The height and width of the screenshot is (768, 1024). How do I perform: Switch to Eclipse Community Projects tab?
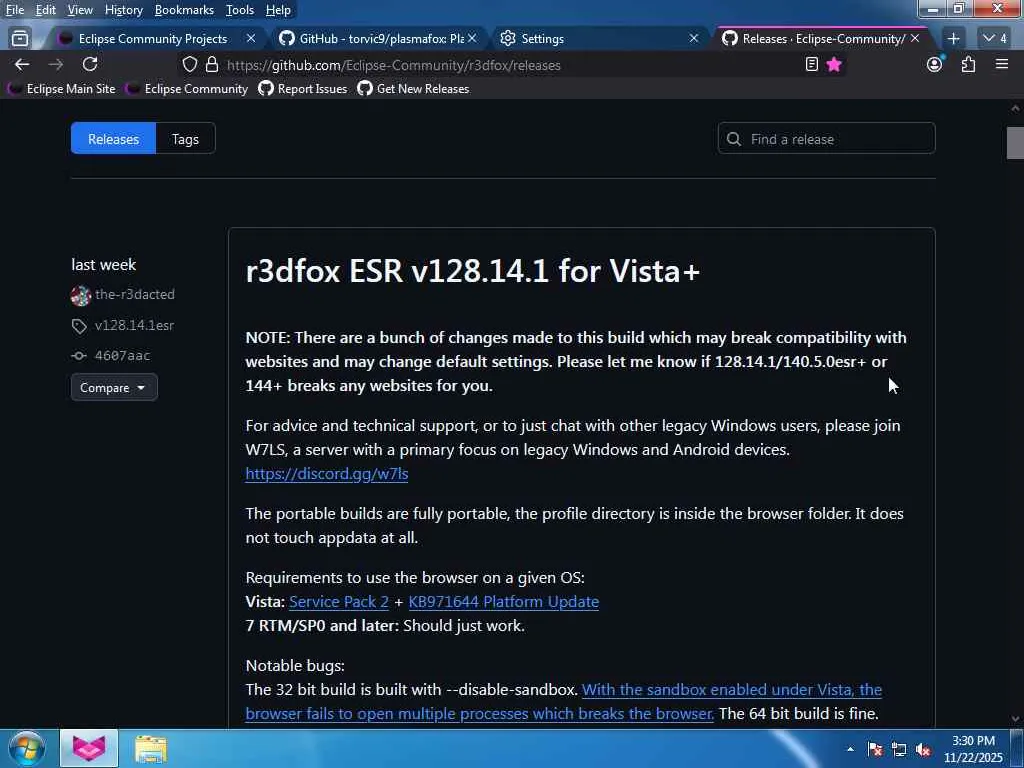coord(153,39)
